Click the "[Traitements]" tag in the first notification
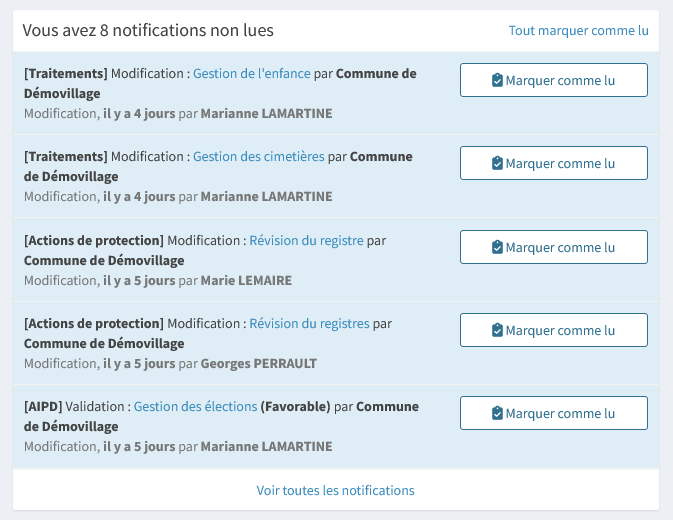Viewport: 673px width, 520px height. pos(65,73)
